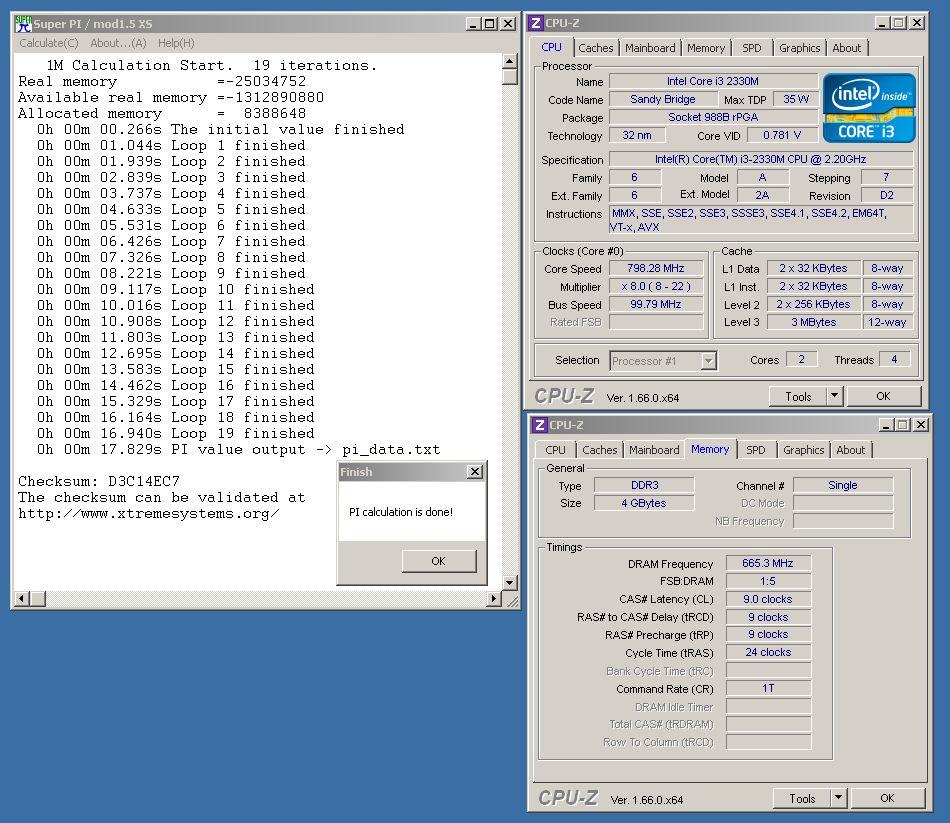The height and width of the screenshot is (823, 950).
Task: Open Mainboard tab in lower CPU-Z window
Action: click(x=654, y=450)
